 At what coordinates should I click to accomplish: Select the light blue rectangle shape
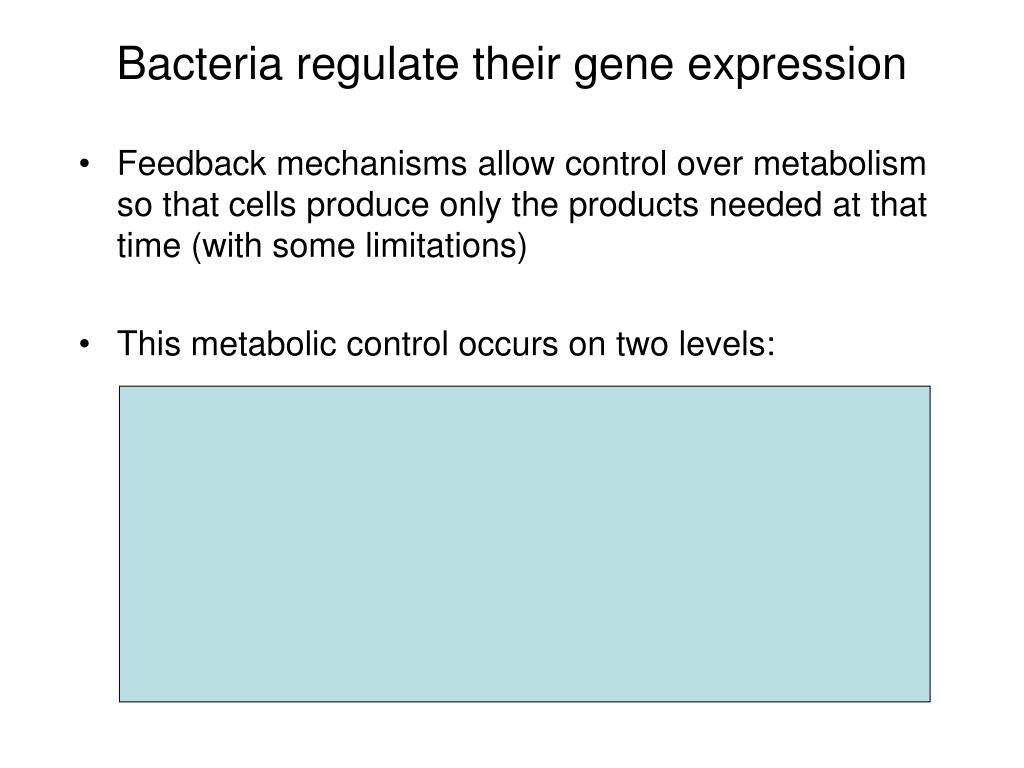524,543
